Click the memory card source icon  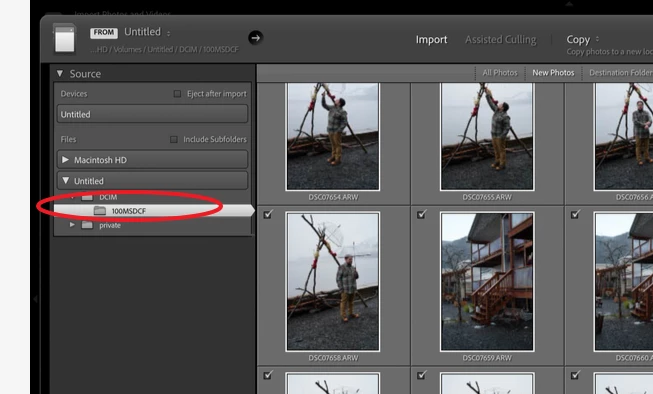65,39
